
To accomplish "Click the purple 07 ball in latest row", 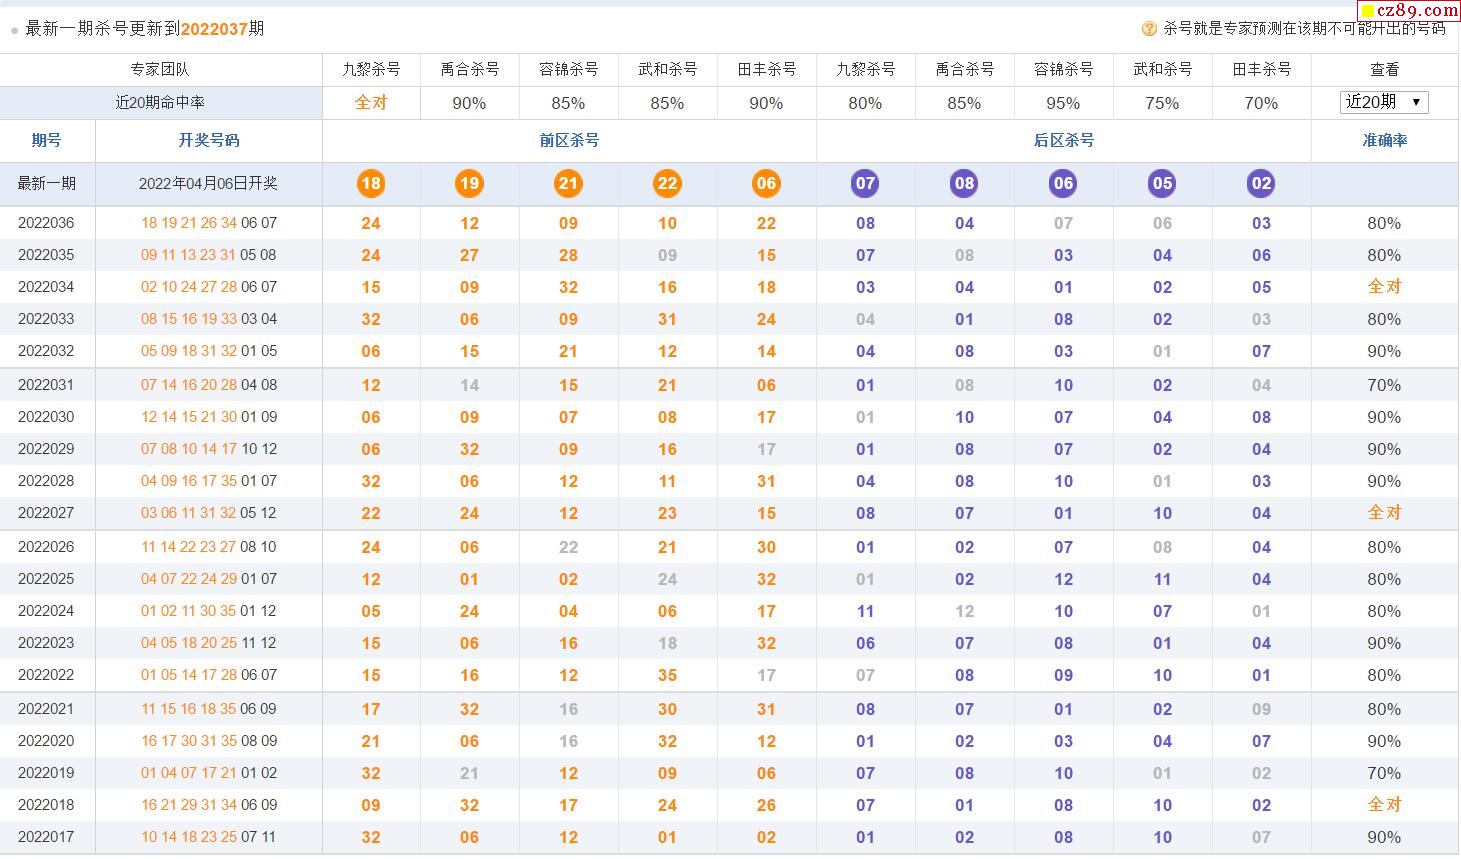I will [865, 183].
